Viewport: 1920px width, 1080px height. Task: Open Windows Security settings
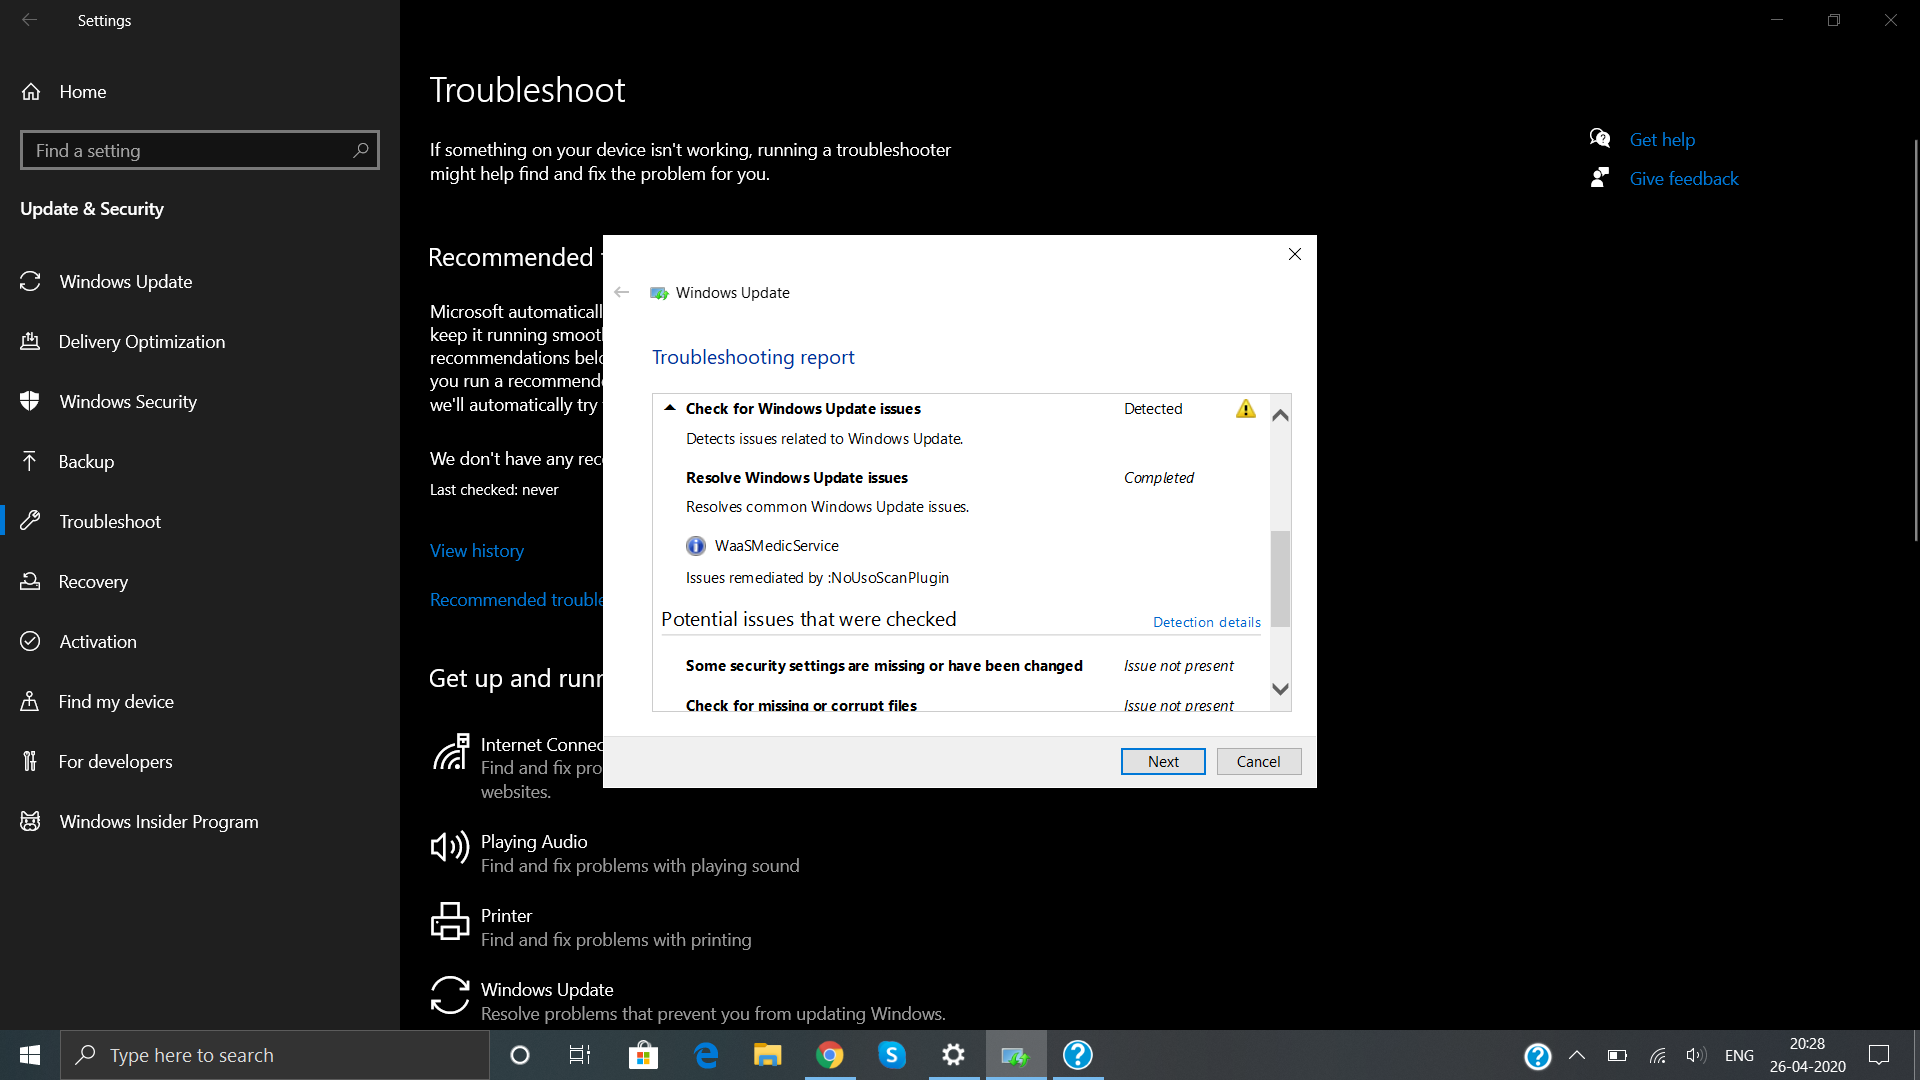point(127,401)
